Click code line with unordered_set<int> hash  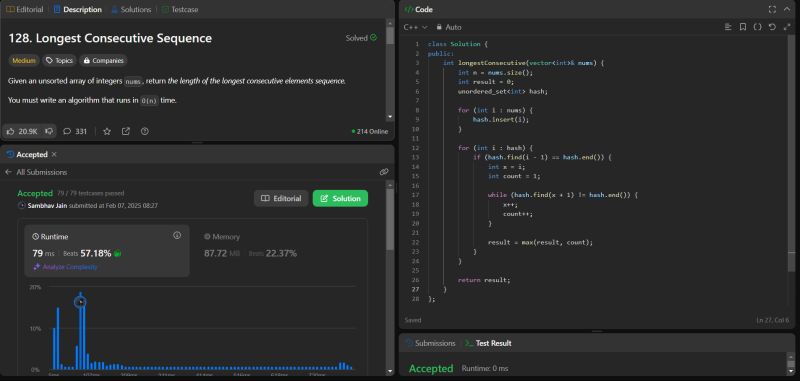coord(503,91)
